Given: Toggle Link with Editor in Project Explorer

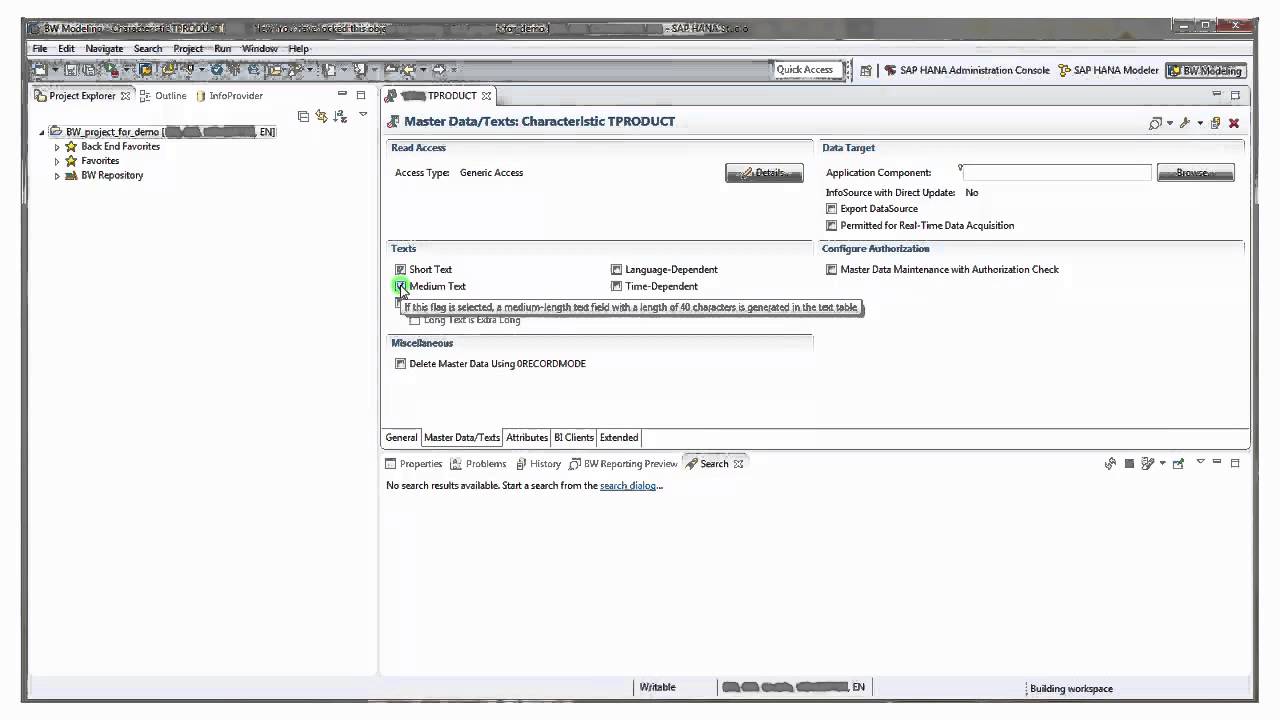Looking at the screenshot, I should (321, 116).
